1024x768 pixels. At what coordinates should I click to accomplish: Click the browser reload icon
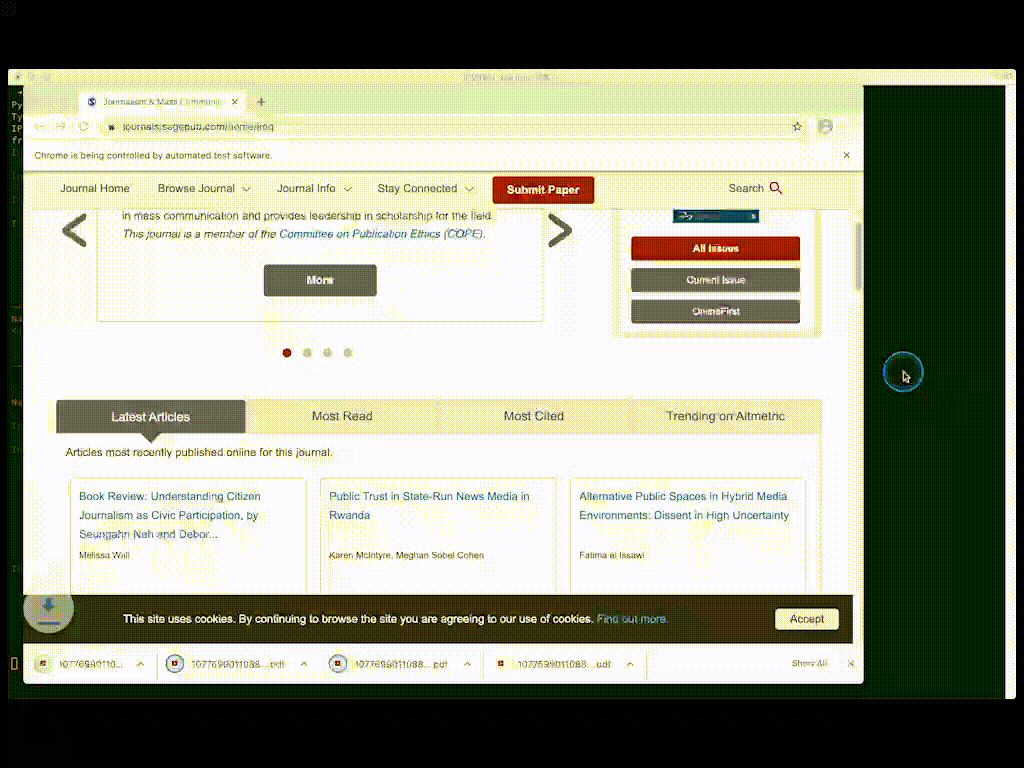[84, 127]
